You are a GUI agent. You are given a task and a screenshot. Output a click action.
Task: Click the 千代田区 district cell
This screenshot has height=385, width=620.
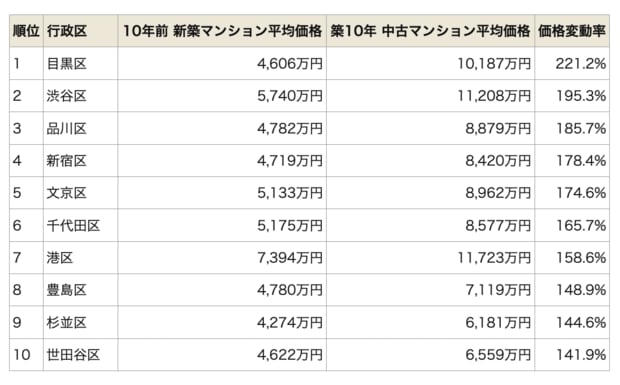point(80,225)
